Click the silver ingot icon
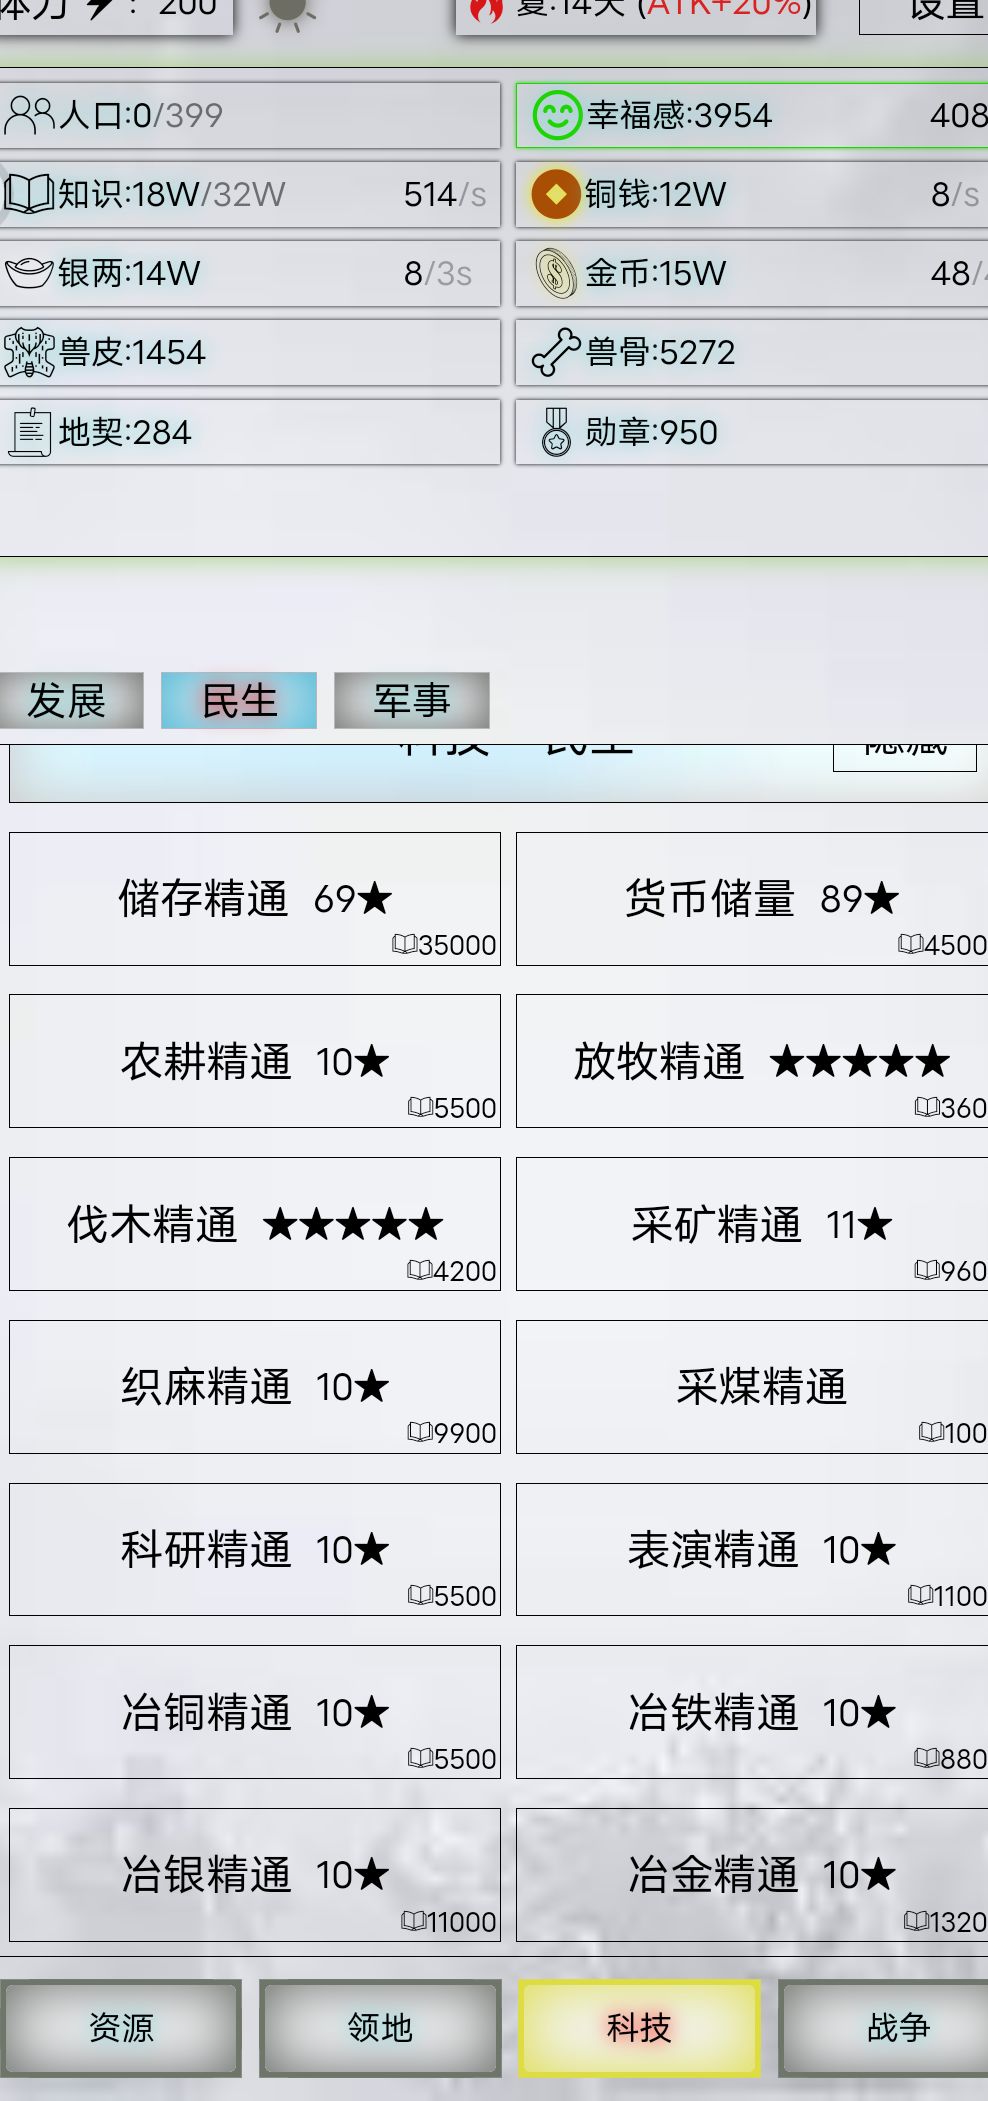988x2101 pixels. point(29,273)
